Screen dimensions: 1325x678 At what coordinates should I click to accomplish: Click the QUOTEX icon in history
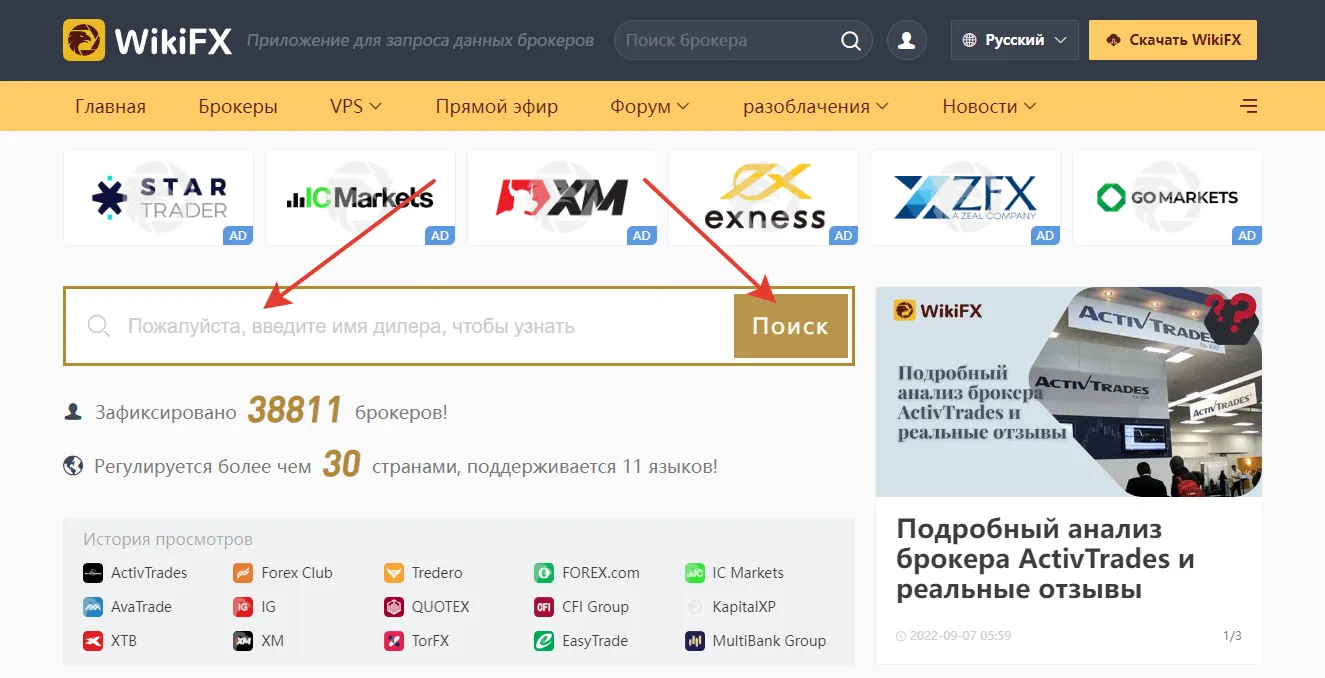tap(394, 607)
